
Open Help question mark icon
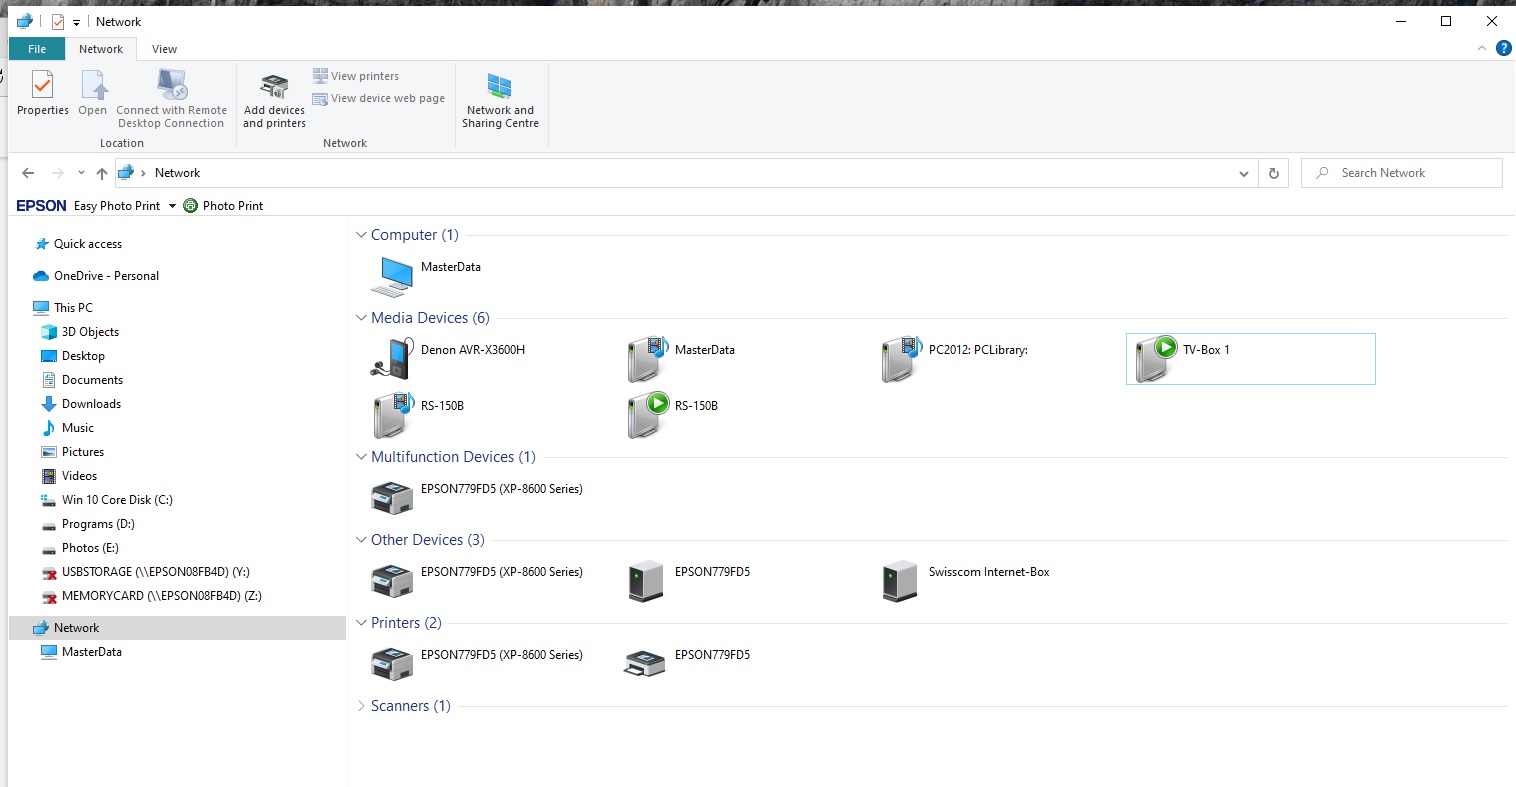(x=1503, y=48)
